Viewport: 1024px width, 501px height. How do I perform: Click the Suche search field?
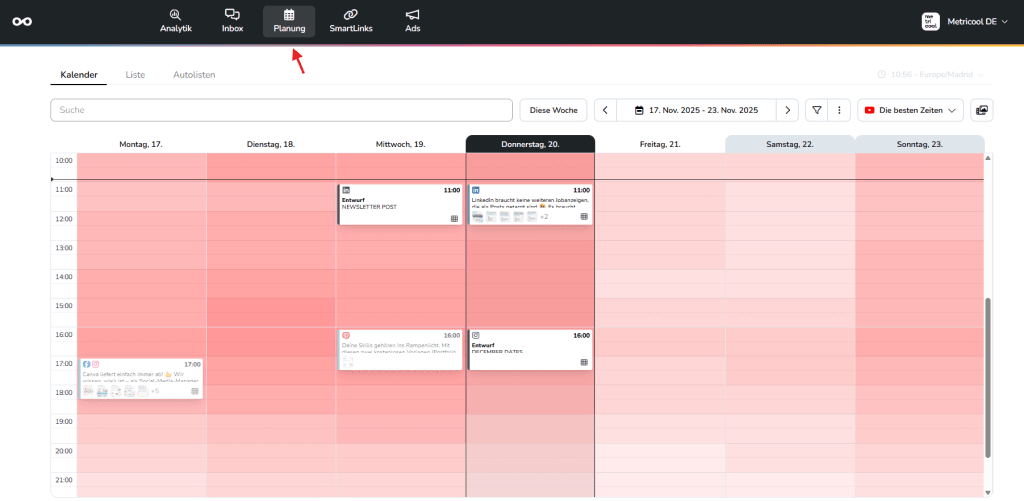coord(281,110)
